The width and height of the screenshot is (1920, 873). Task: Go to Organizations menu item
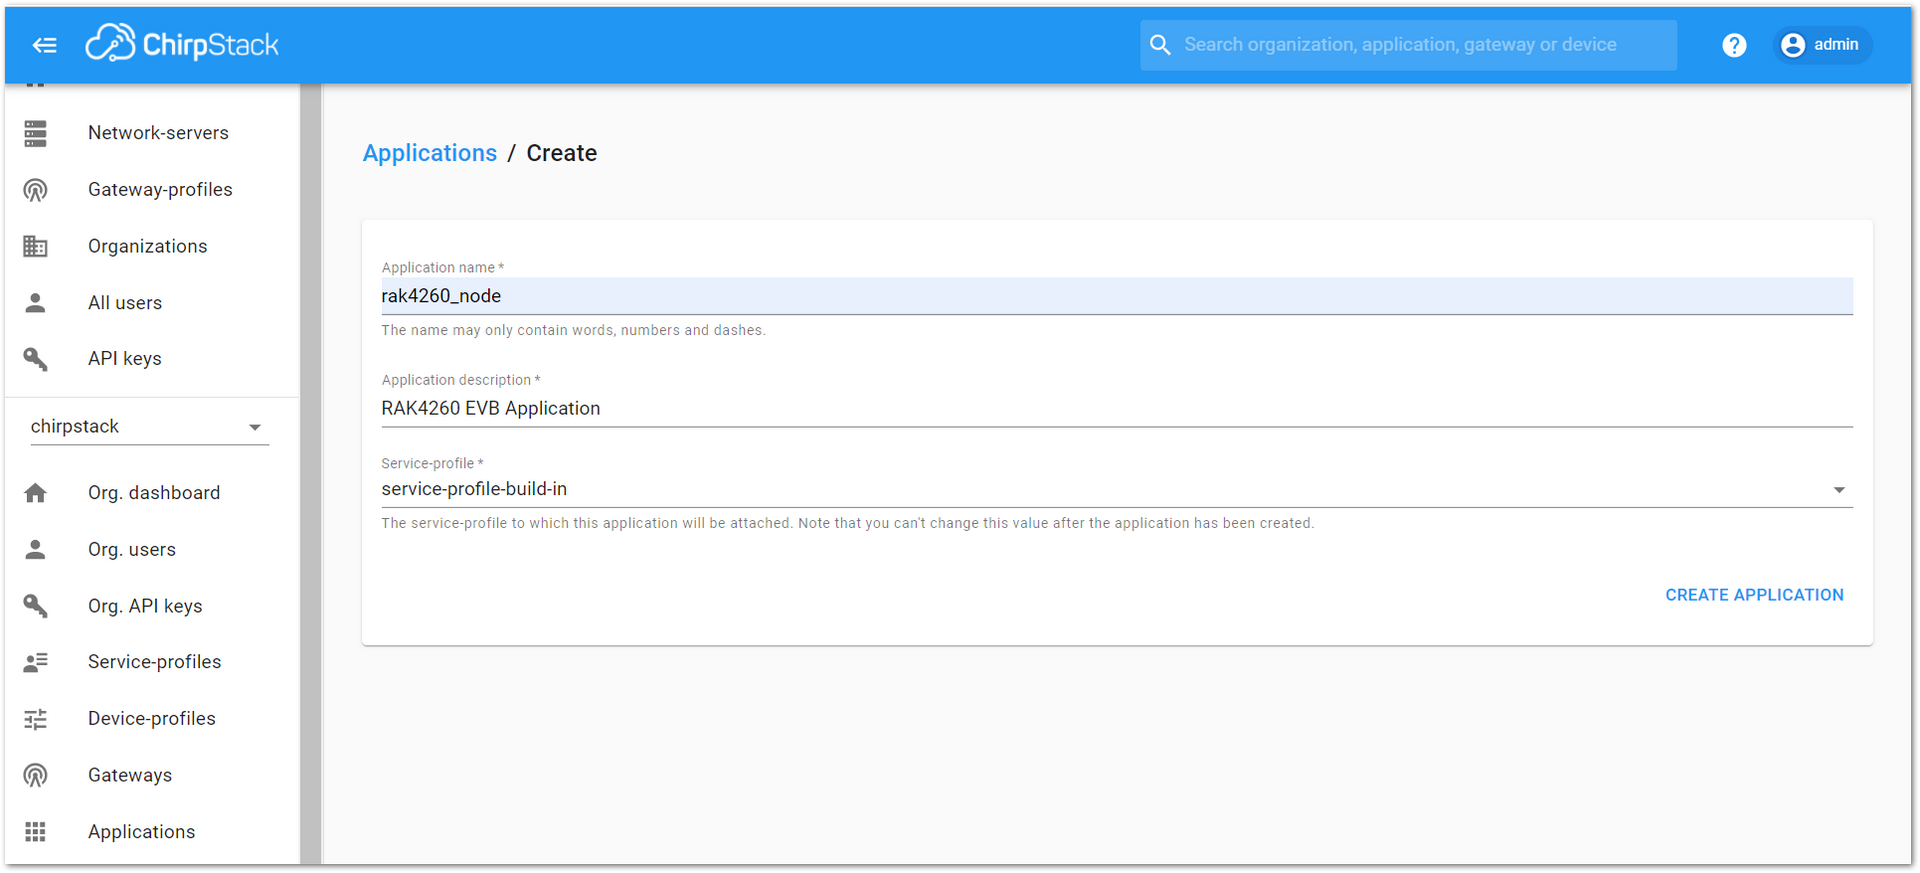click(x=152, y=246)
